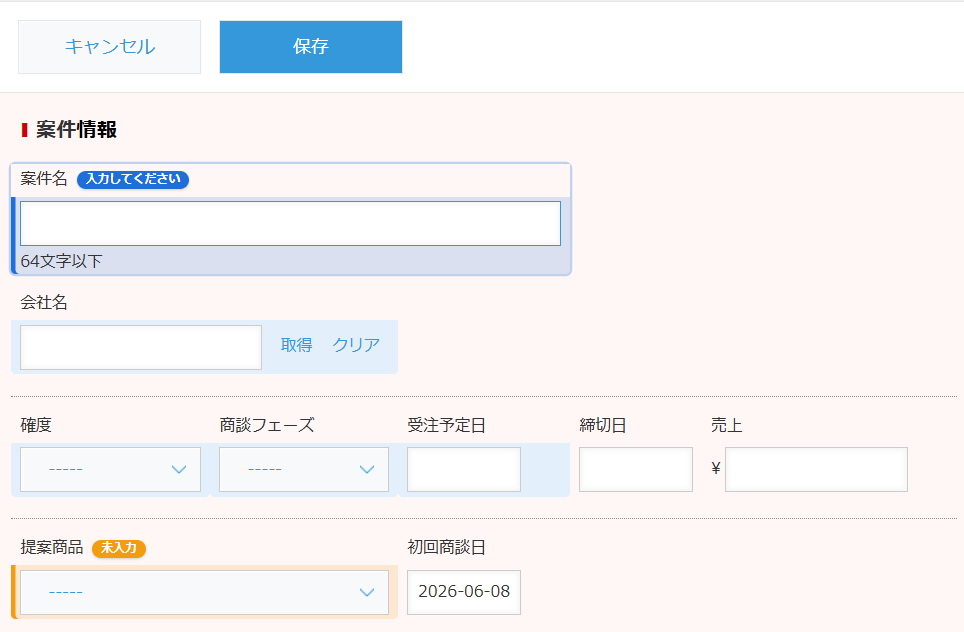Click the 初回商談日 label
The image size is (964, 632).
point(446,547)
